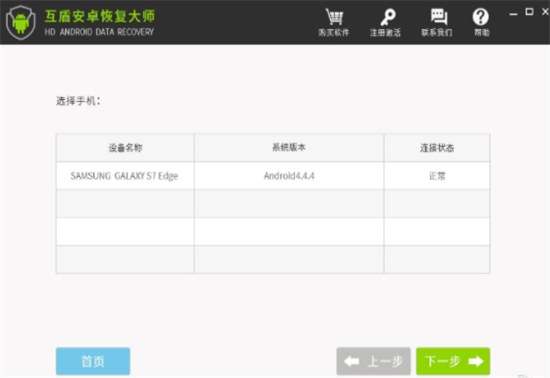Image resolution: width=550 pixels, height=378 pixels.
Task: Click the 正常 connection status cell
Action: click(x=437, y=176)
